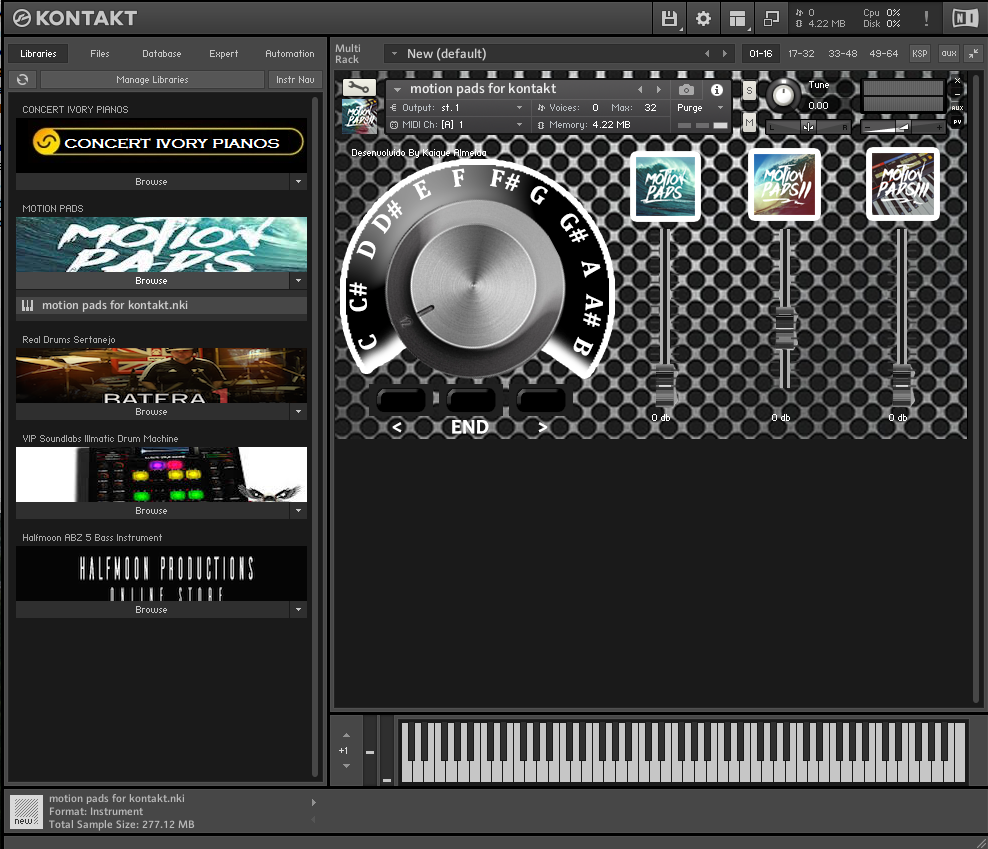Click the info pane expand arrow

coord(314,802)
